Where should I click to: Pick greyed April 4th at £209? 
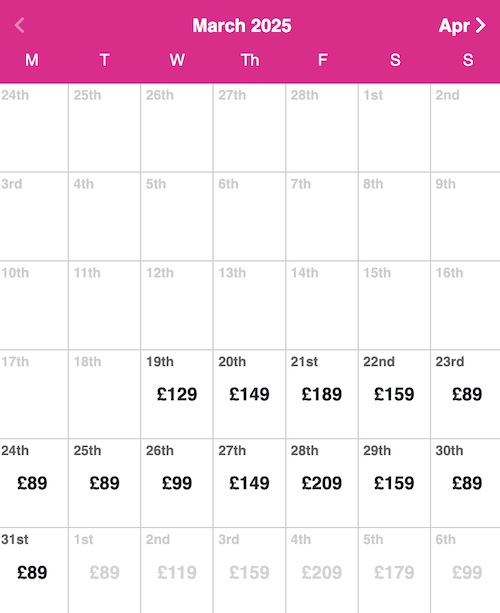click(322, 570)
